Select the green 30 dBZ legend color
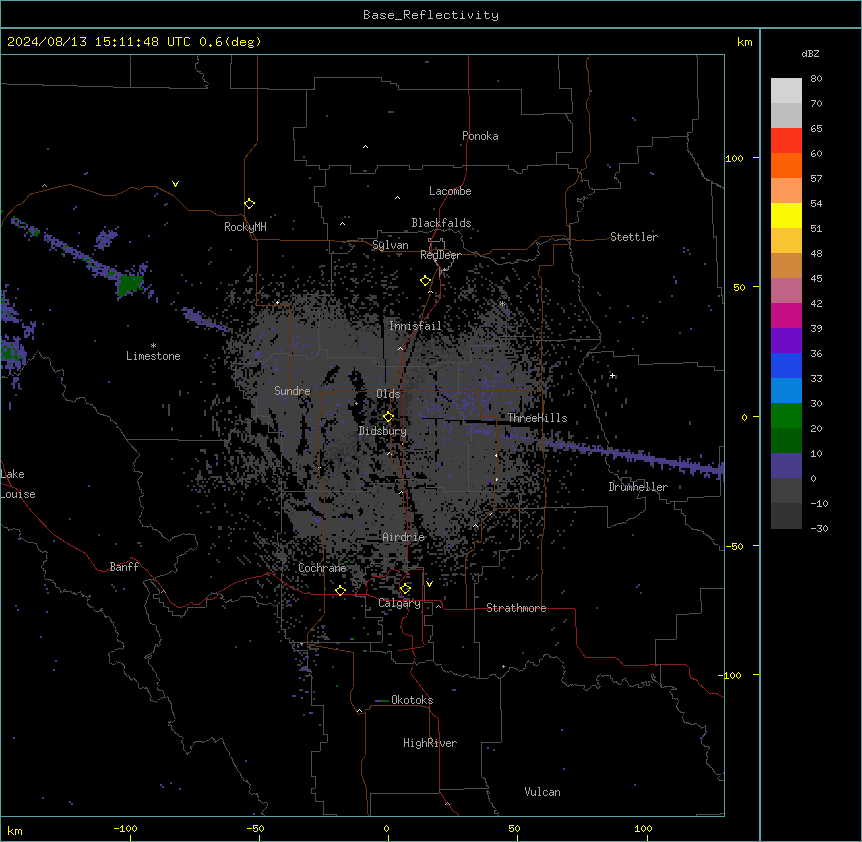This screenshot has width=862, height=842. click(x=786, y=416)
